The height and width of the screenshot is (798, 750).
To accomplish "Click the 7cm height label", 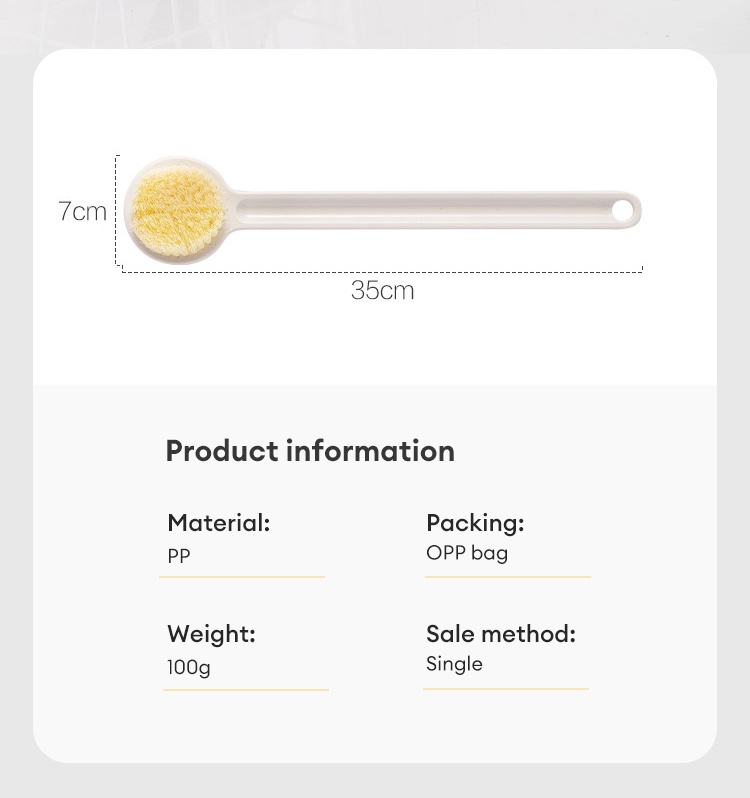I will coord(82,212).
